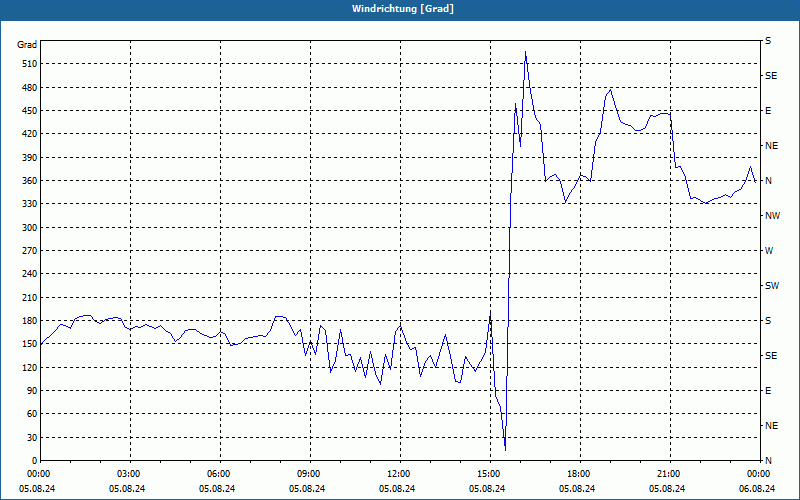Click the 330 y-axis value
This screenshot has width=800, height=500.
tap(29, 204)
